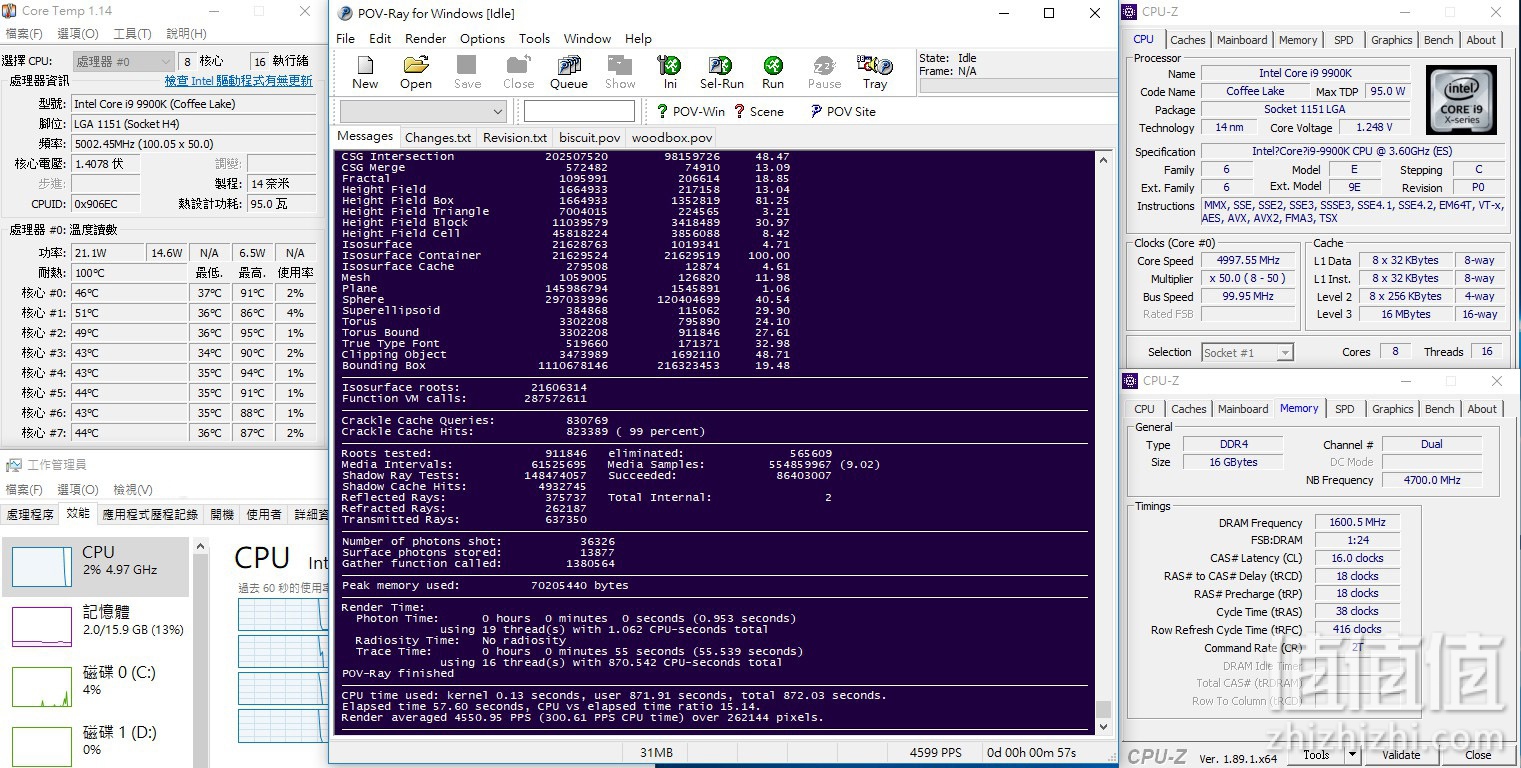This screenshot has height=768, width=1521.
Task: Open the CPU-Z socket Selection dropdown
Action: pyautogui.click(x=1247, y=352)
